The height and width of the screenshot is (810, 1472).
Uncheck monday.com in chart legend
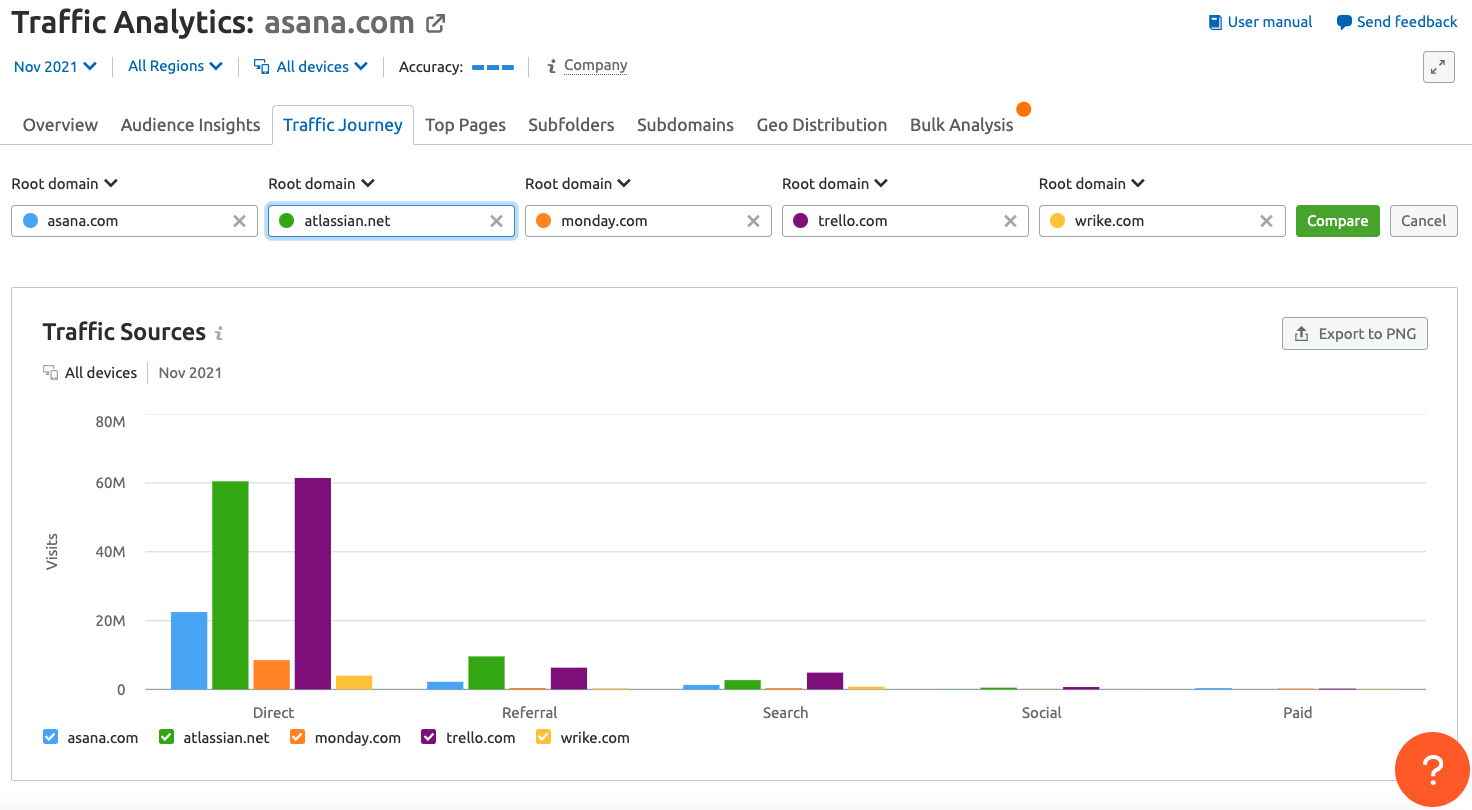pyautogui.click(x=297, y=737)
